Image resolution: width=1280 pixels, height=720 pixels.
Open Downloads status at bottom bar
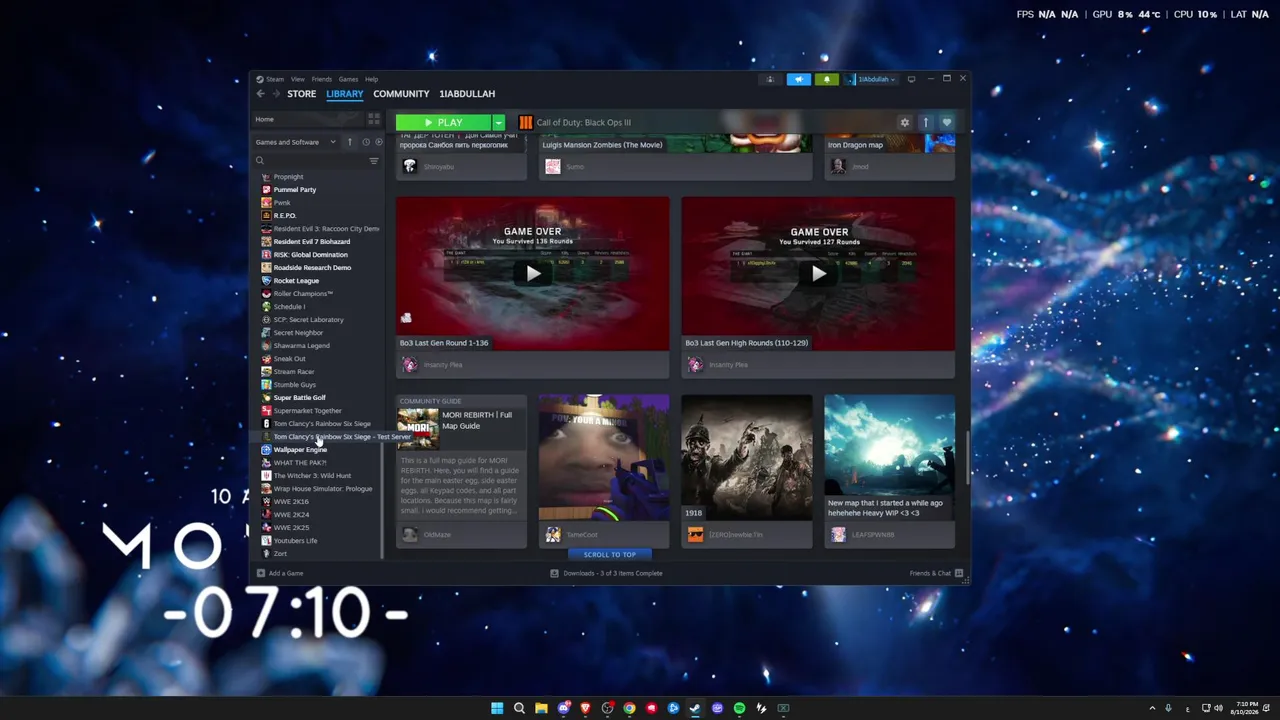tap(606, 573)
